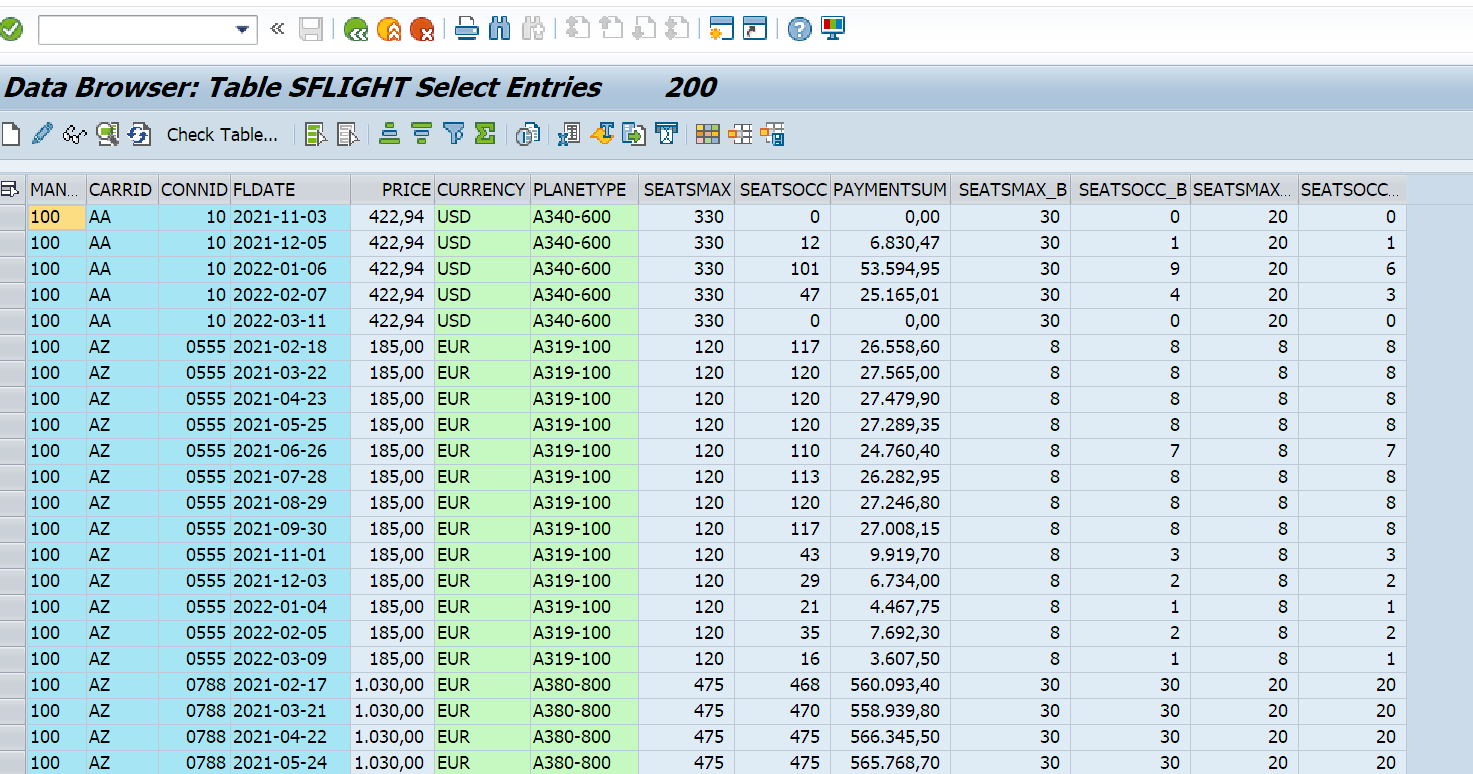Sort the entries ascending
The image size is (1473, 774).
(388, 133)
